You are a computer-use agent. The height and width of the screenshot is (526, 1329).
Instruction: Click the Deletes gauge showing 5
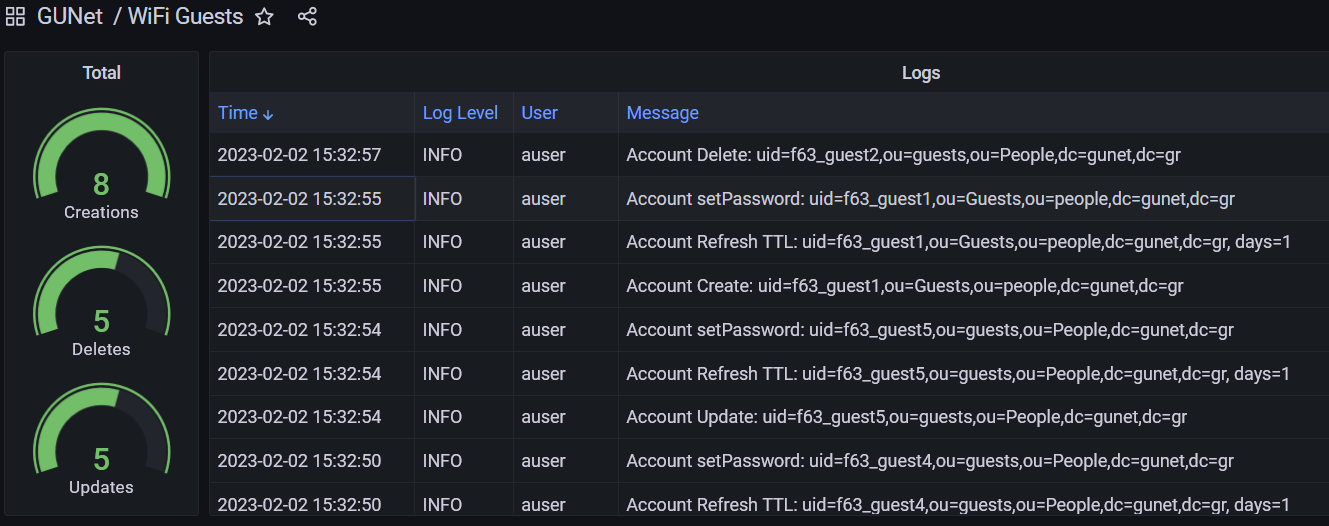click(101, 302)
